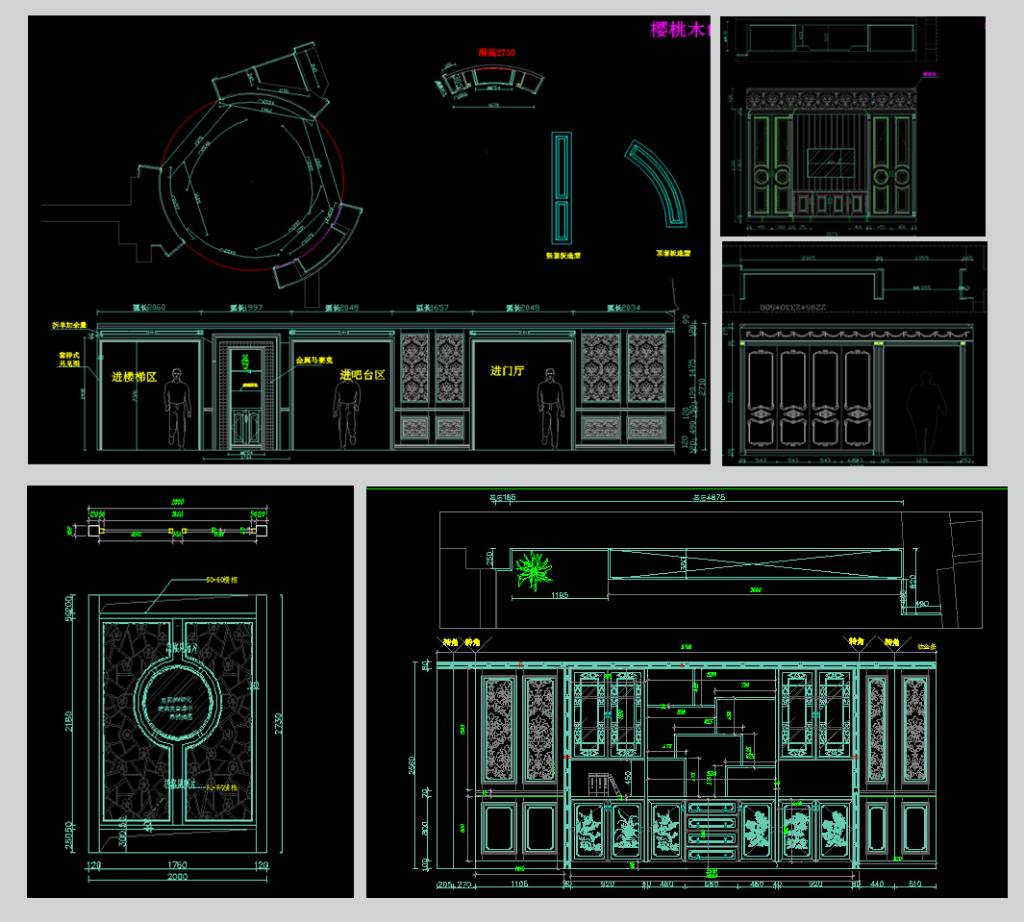Select the label beneath the curved panel outline
The image size is (1024, 922).
click(x=673, y=253)
